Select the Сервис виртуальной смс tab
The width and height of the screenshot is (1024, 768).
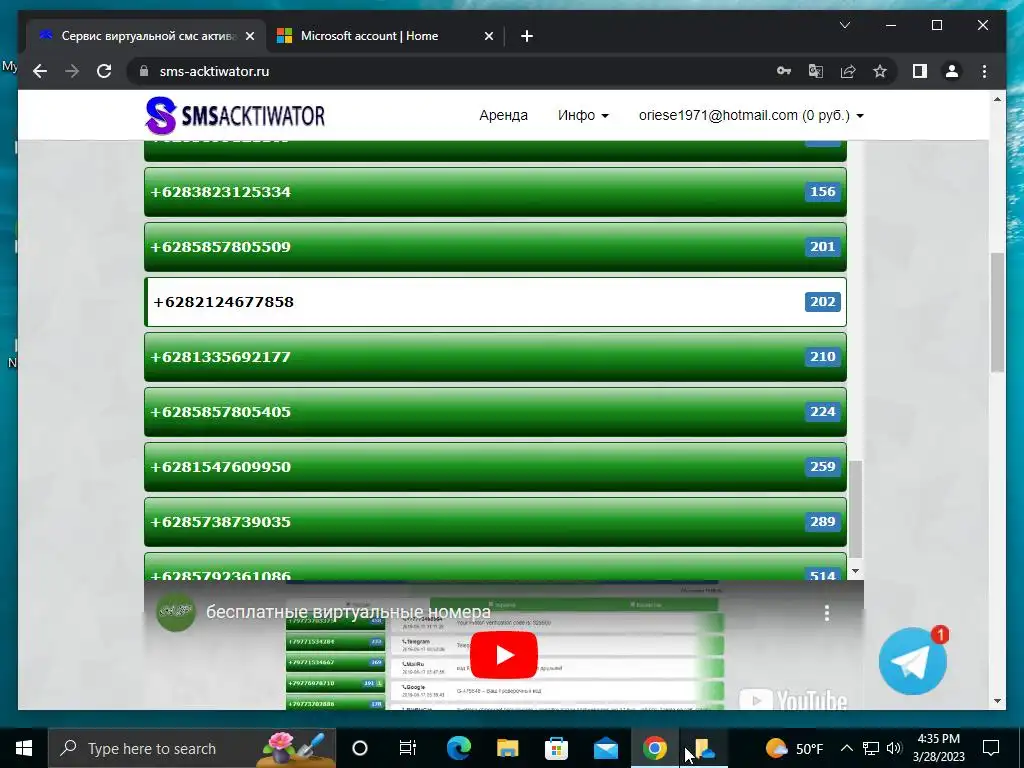146,36
